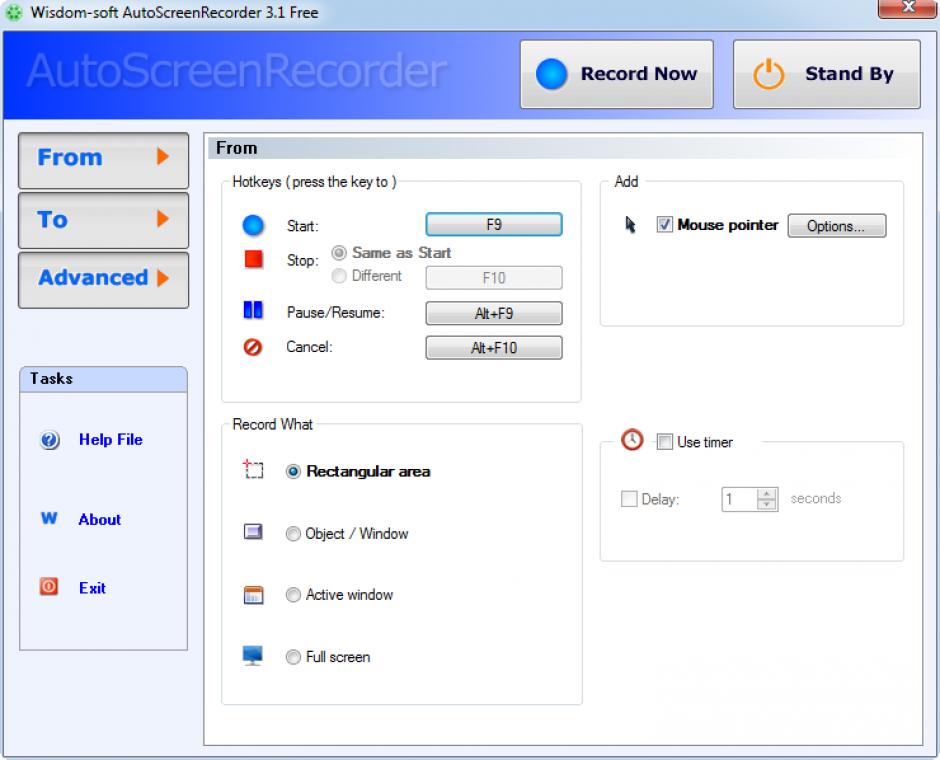The image size is (940, 760).
Task: Select the Different stop hotkey radio button
Action: pyautogui.click(x=339, y=276)
